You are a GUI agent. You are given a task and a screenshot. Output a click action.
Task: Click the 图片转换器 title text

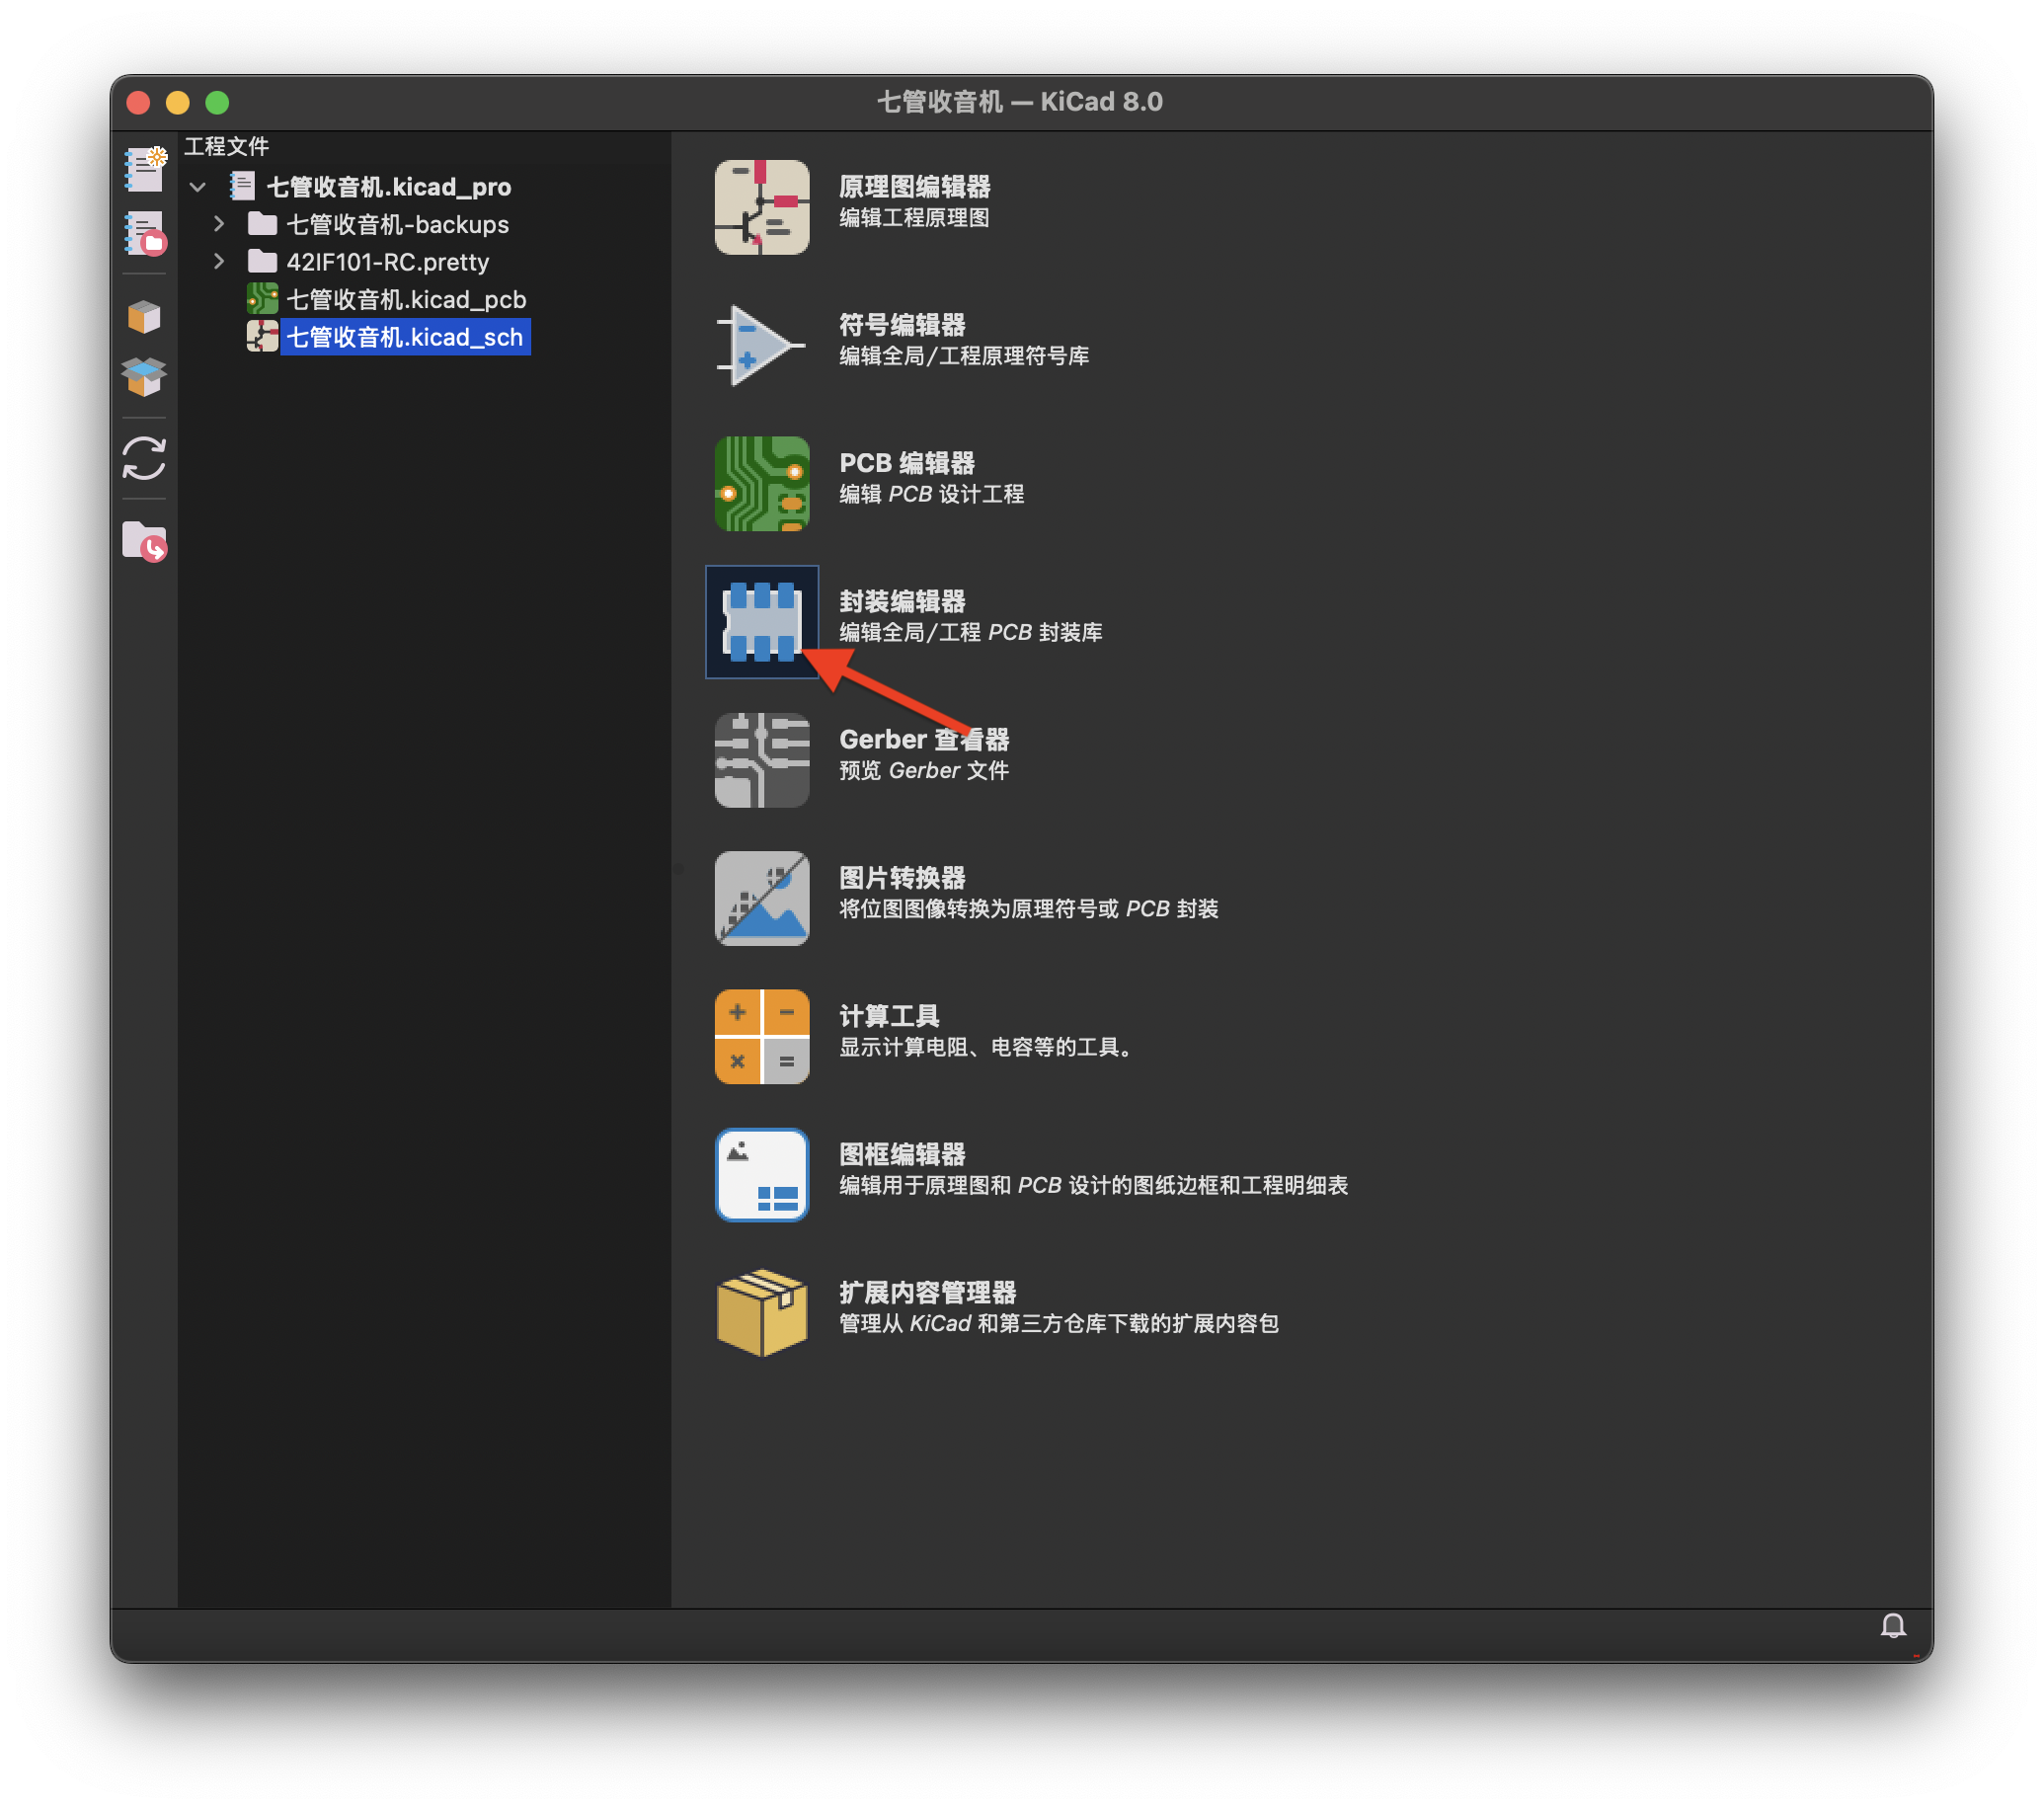901,877
